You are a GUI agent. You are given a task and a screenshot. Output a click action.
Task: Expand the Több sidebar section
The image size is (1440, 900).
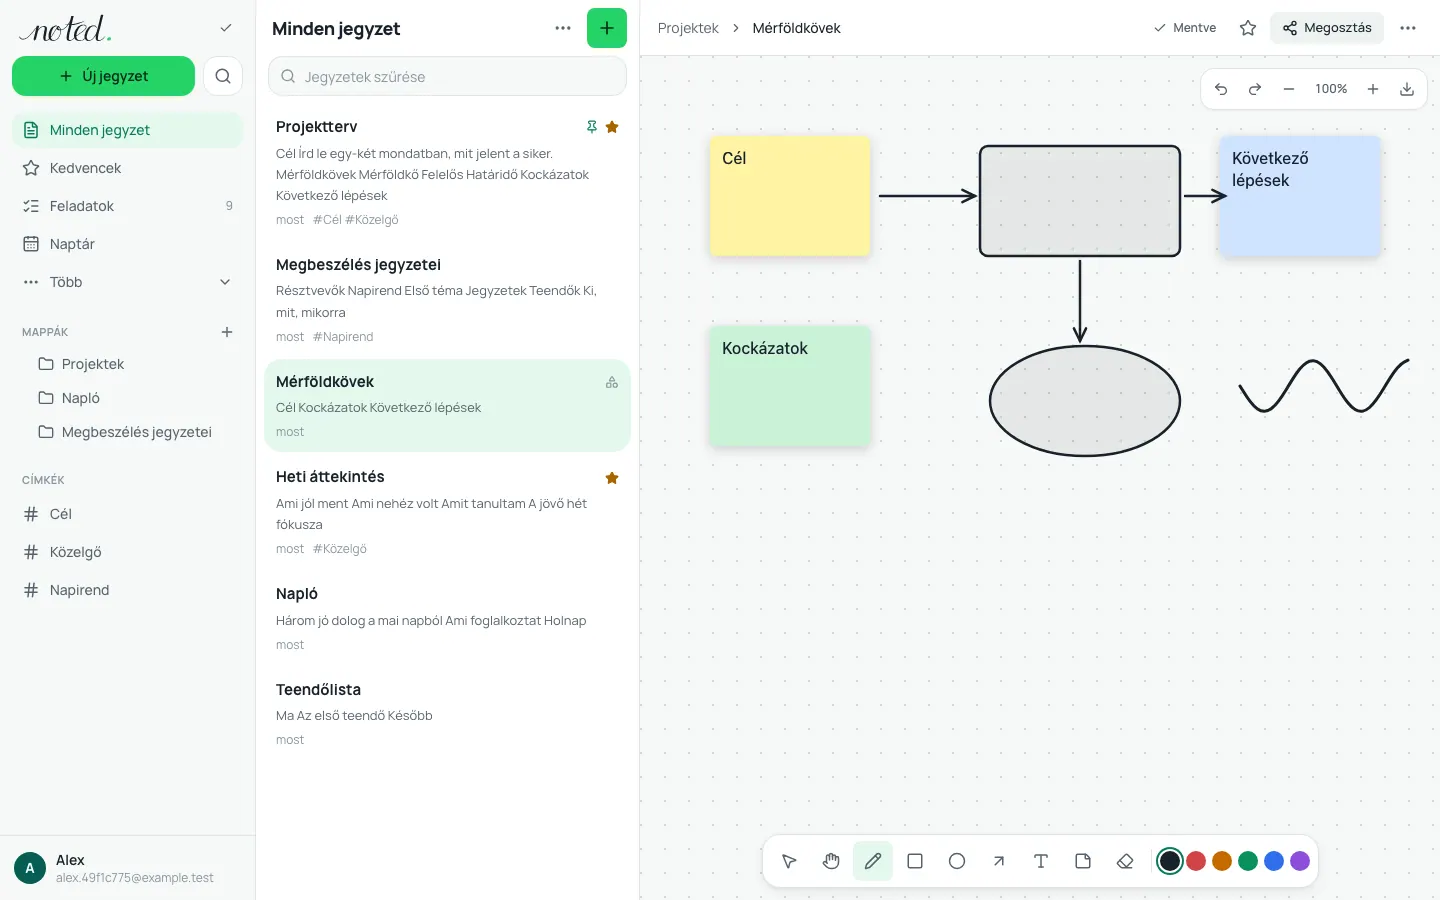tap(128, 282)
